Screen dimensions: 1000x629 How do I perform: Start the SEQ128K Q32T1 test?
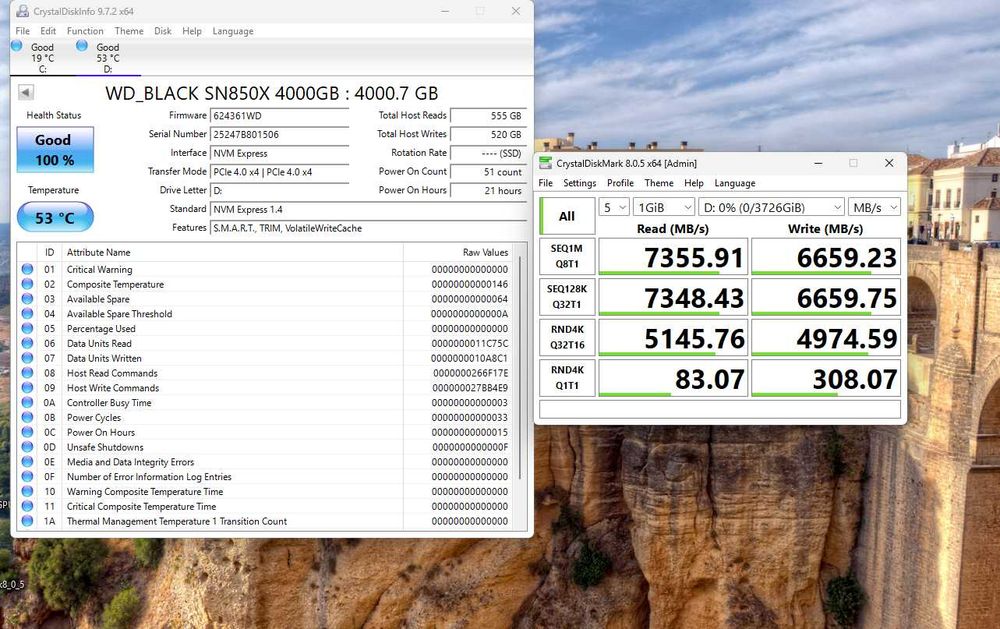click(567, 297)
